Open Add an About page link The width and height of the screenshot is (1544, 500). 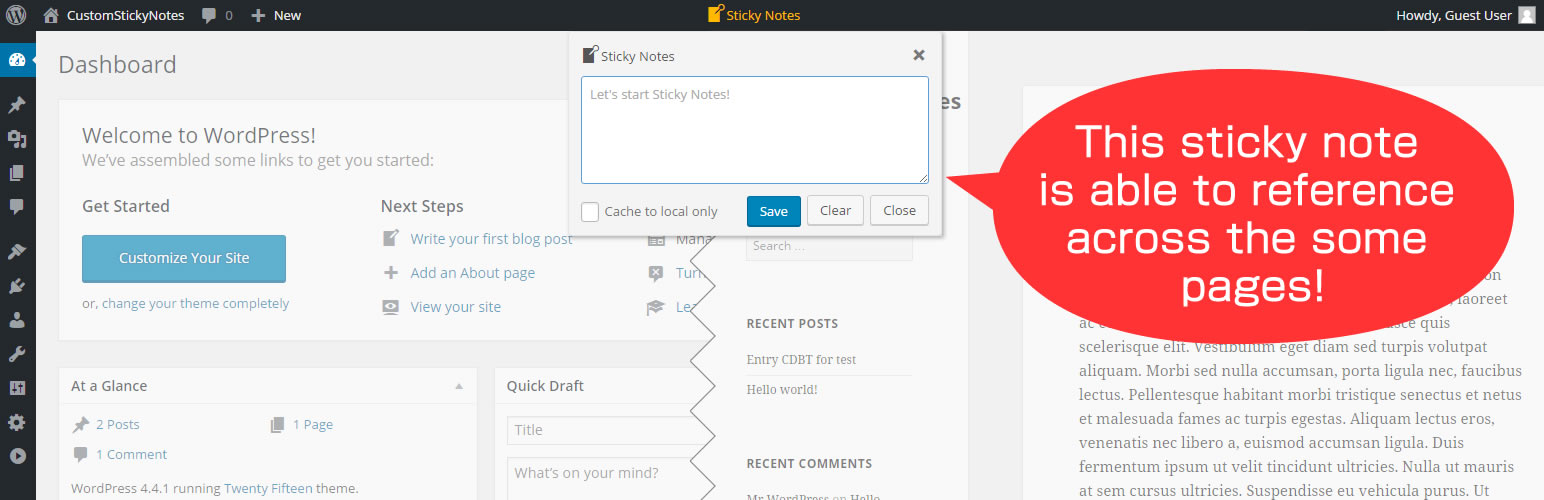(473, 273)
